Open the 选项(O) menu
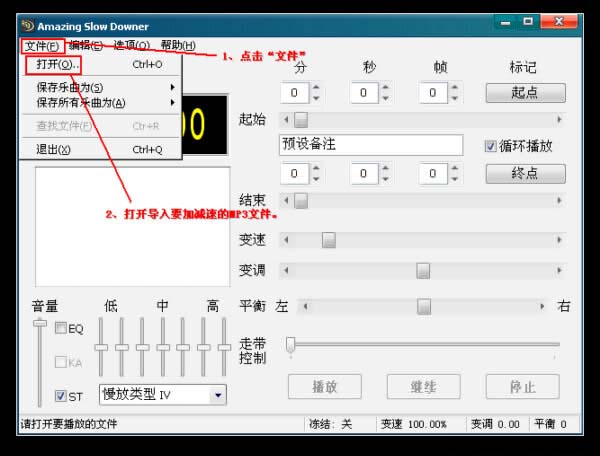The width and height of the screenshot is (600, 456). click(x=132, y=46)
